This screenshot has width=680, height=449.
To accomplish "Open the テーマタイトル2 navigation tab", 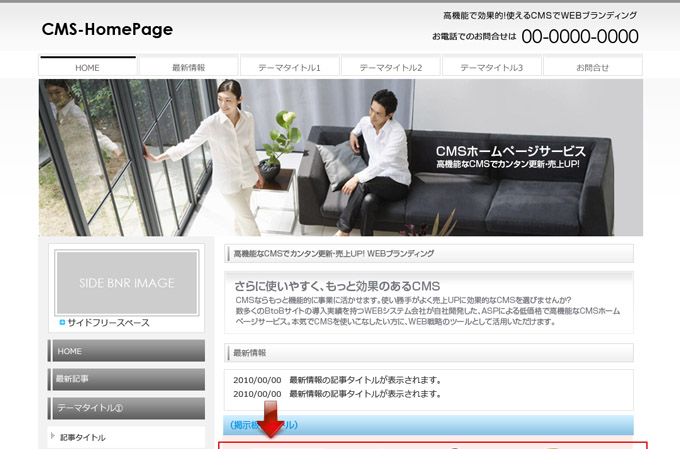I will pos(390,67).
